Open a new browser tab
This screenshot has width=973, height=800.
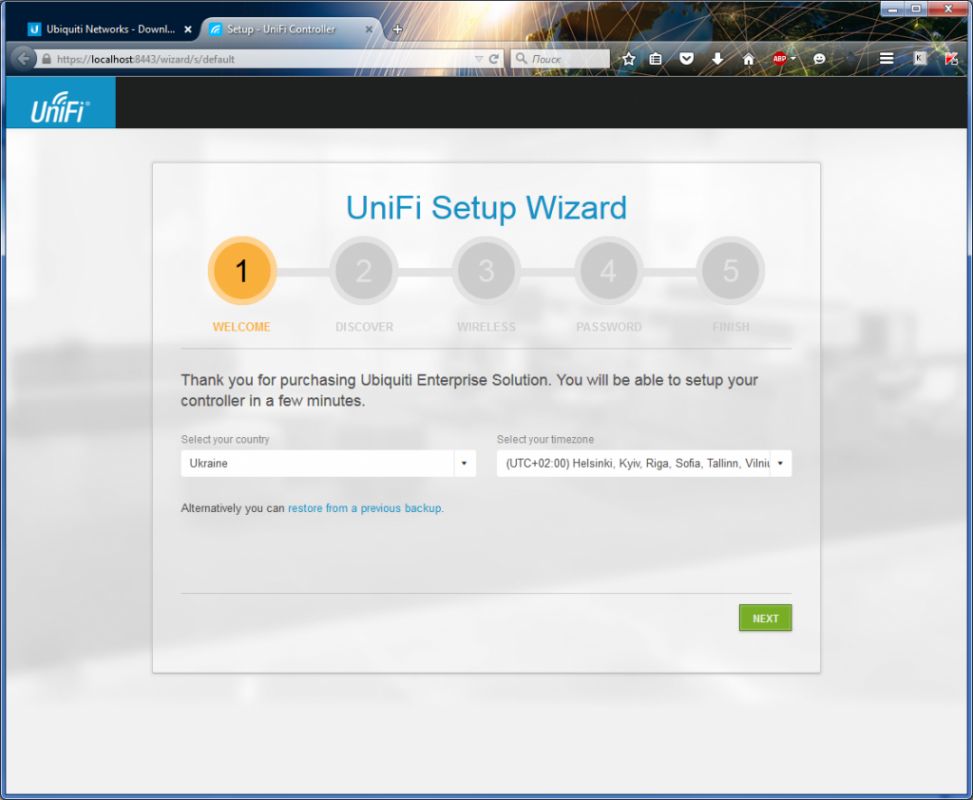397,29
